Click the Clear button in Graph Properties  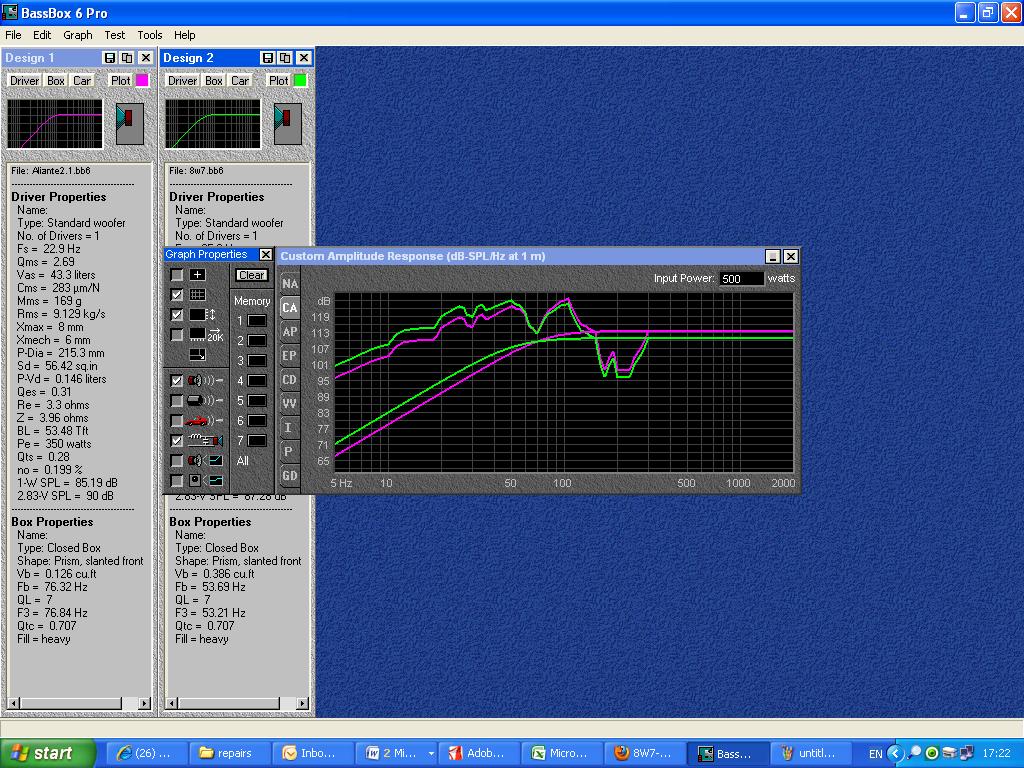tap(251, 275)
